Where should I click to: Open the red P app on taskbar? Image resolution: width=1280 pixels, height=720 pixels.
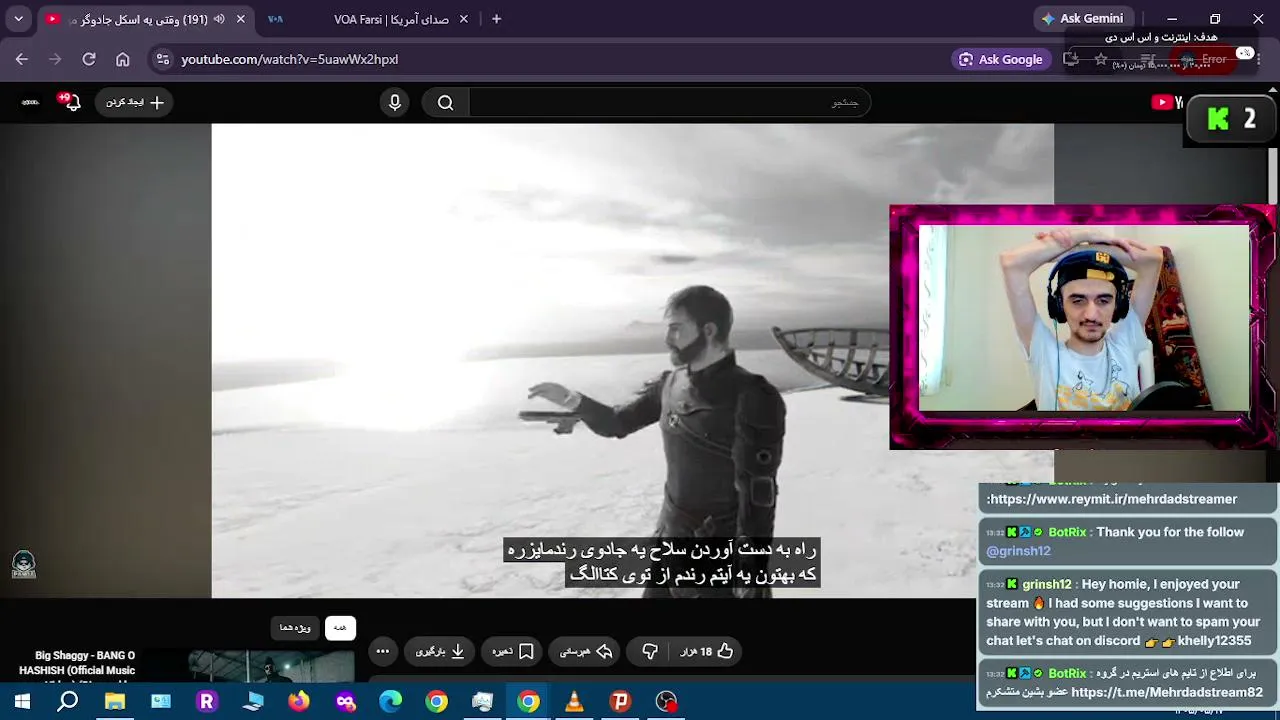click(620, 702)
